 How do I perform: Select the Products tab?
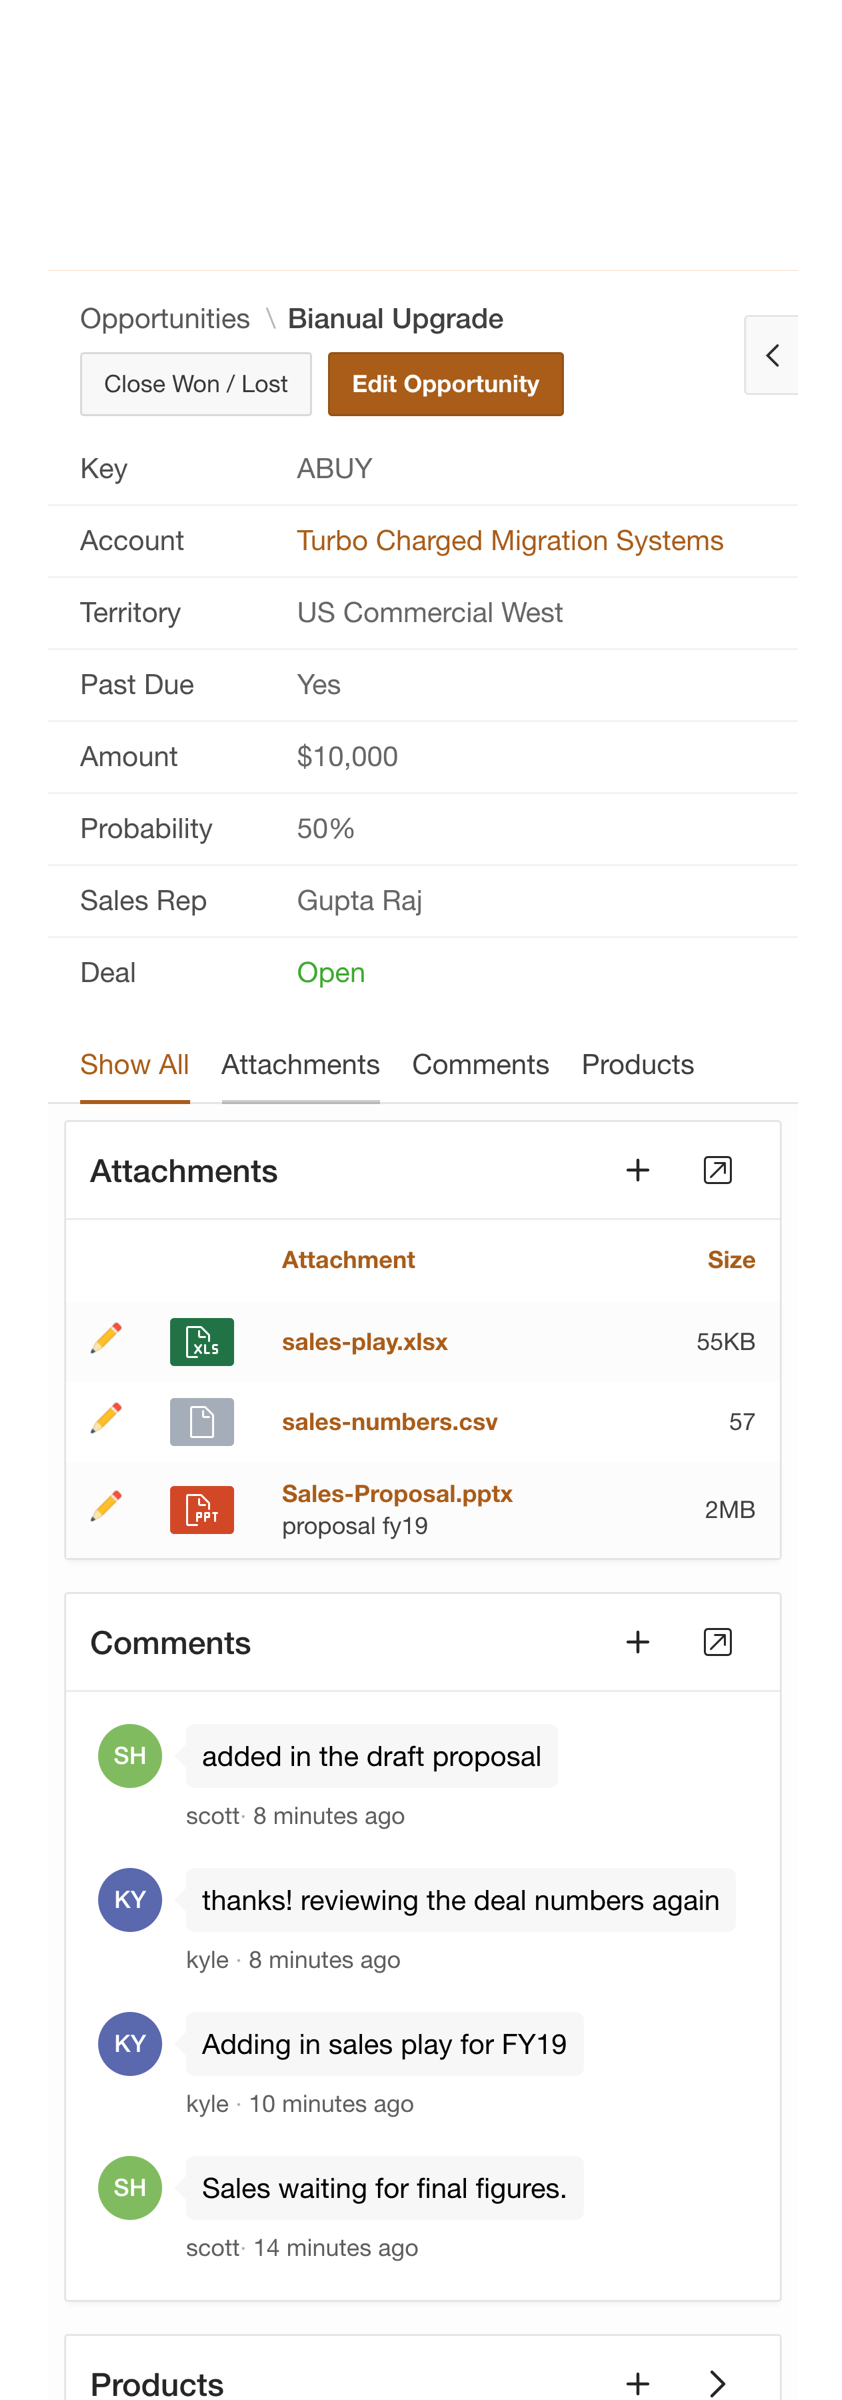coord(637,1064)
